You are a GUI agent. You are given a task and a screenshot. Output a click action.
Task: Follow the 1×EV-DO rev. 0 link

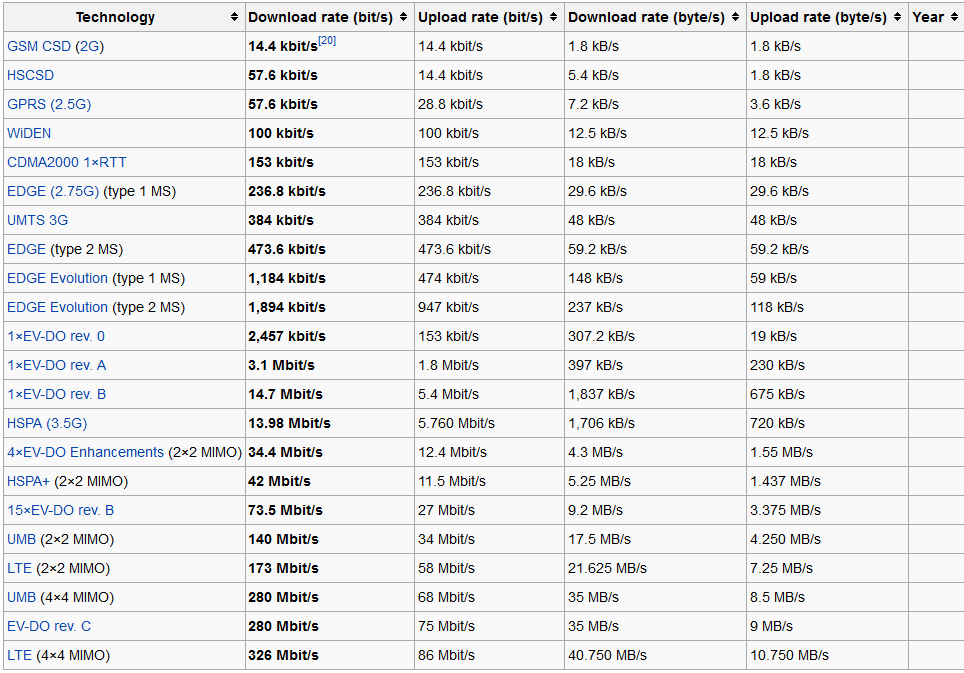point(56,336)
